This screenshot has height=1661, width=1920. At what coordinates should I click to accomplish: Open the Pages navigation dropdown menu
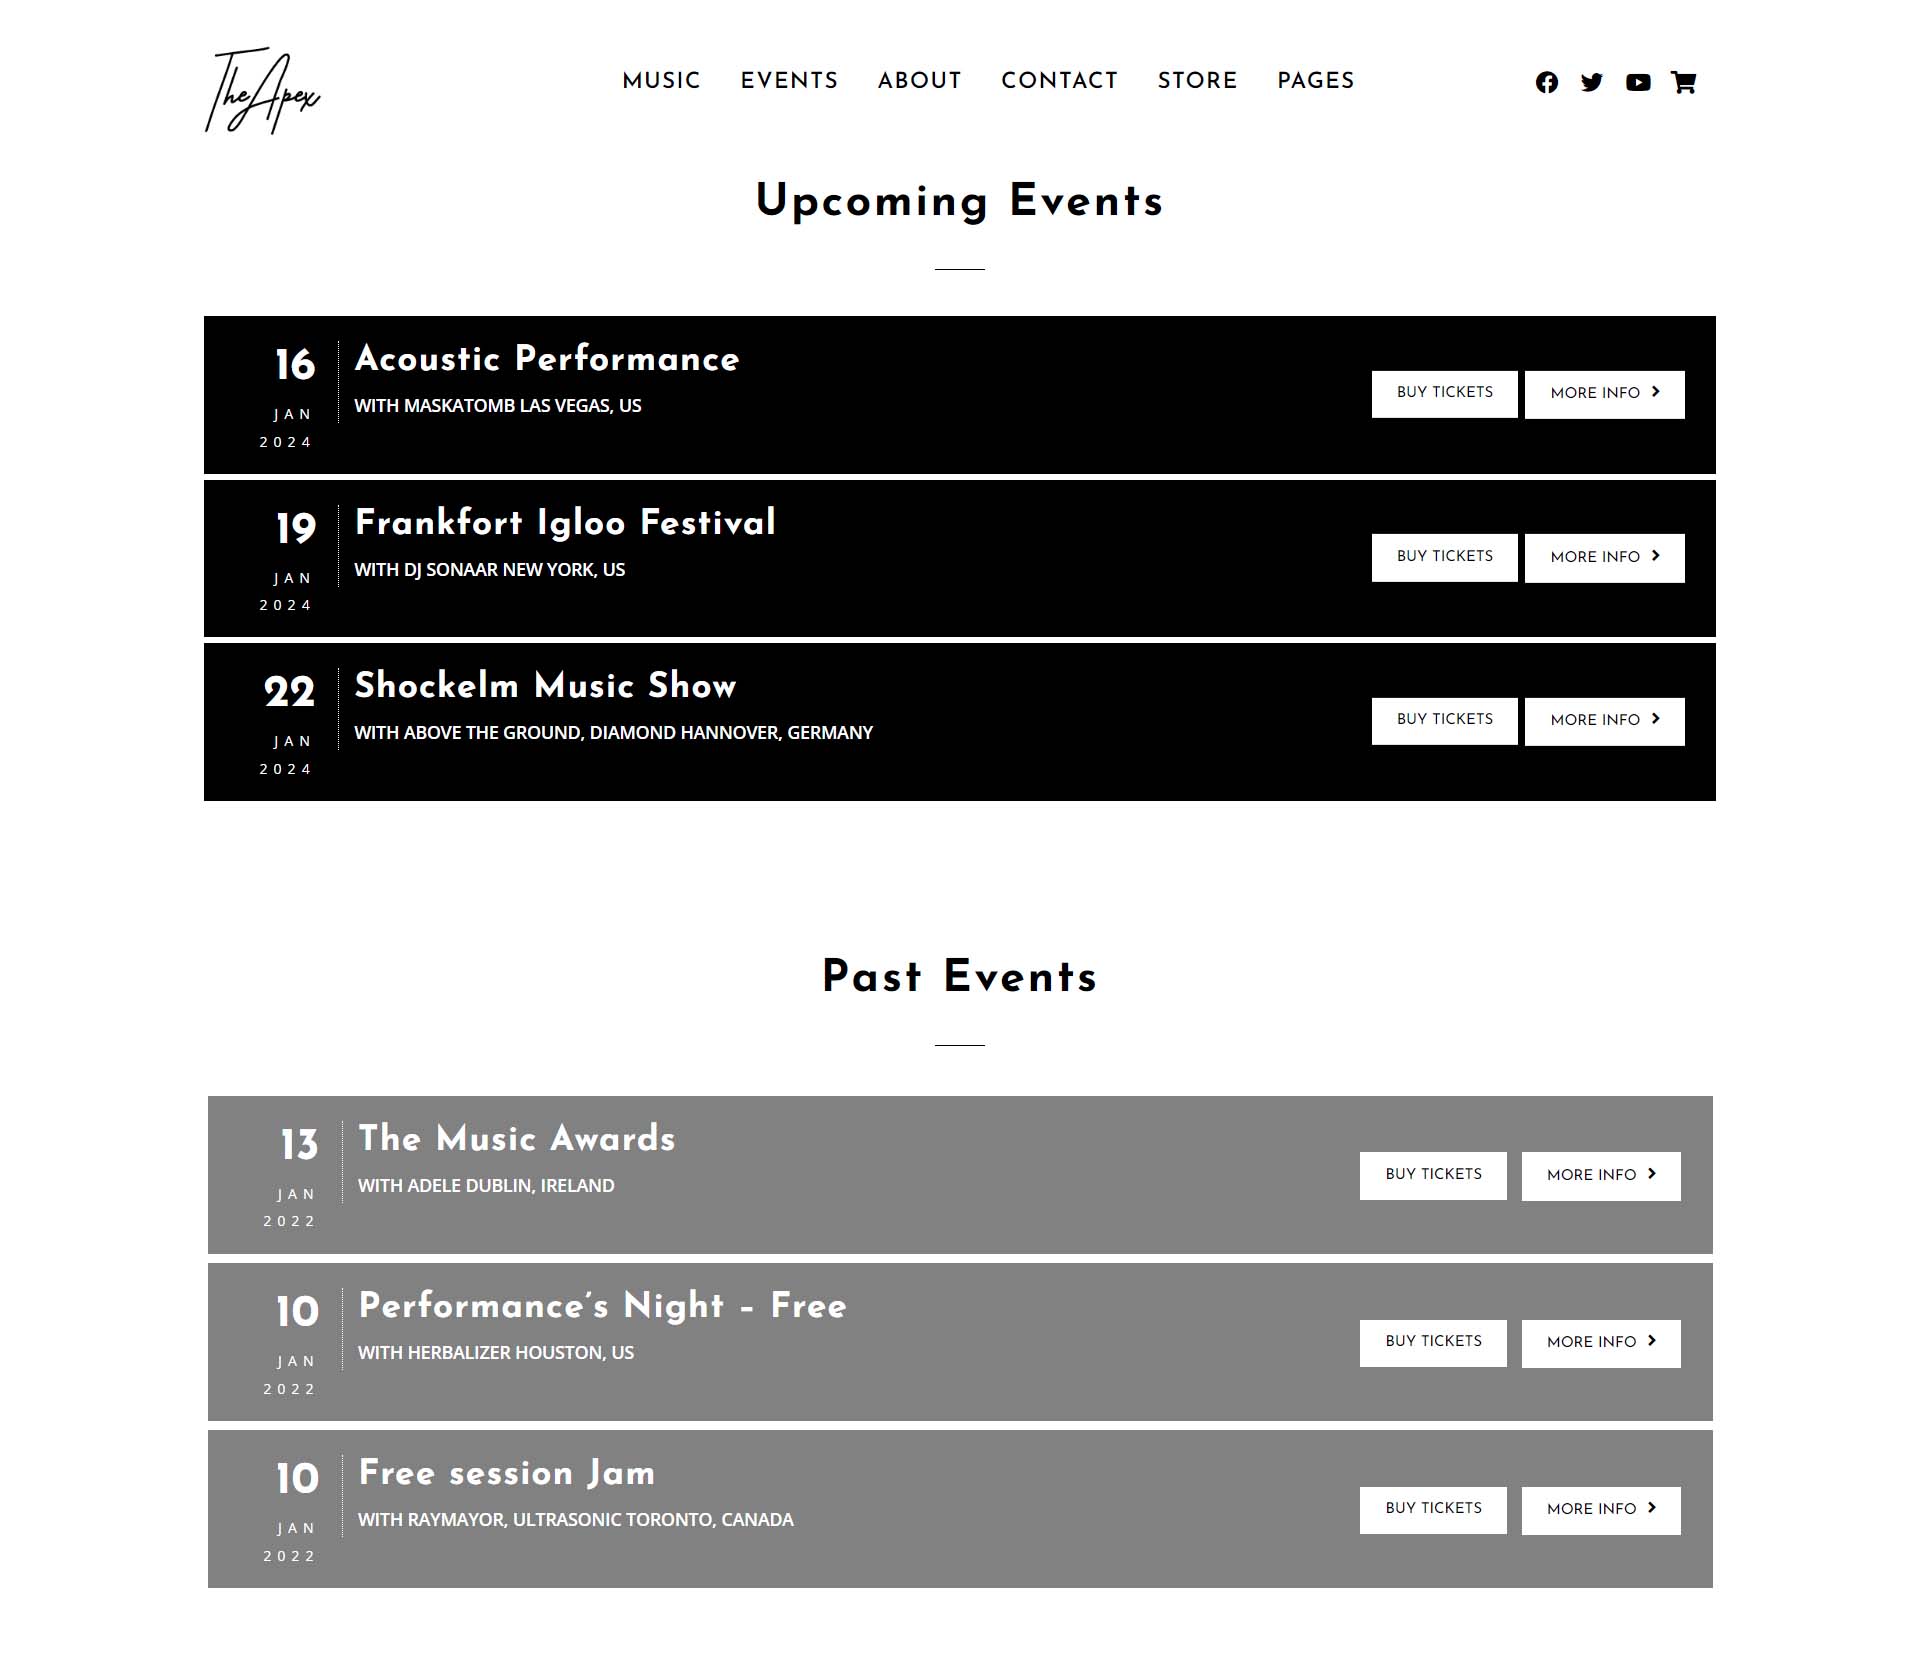pyautogui.click(x=1314, y=82)
